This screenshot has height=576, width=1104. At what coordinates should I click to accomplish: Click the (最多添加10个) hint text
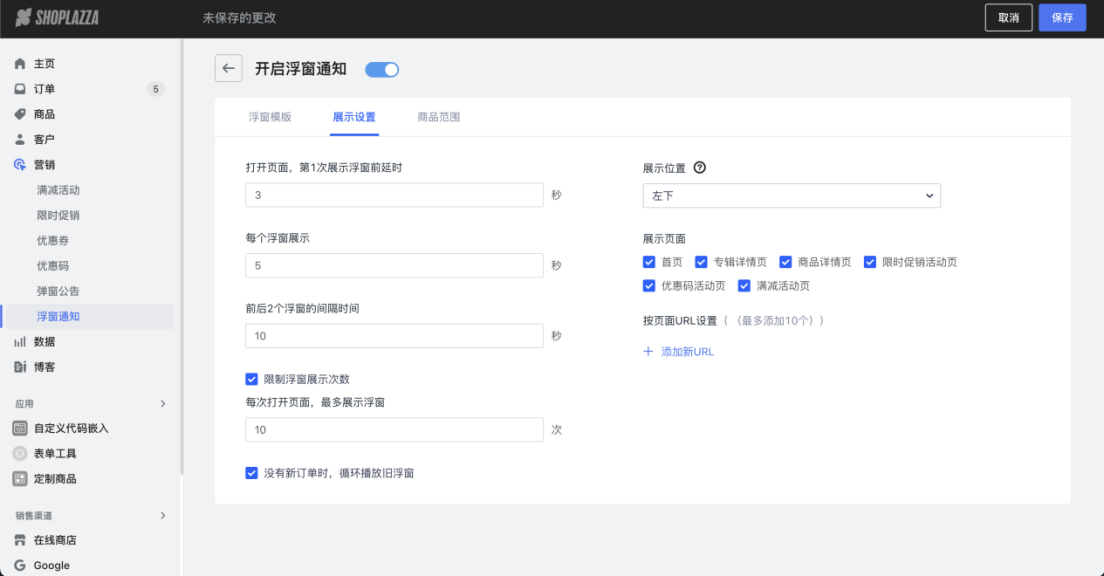[774, 320]
